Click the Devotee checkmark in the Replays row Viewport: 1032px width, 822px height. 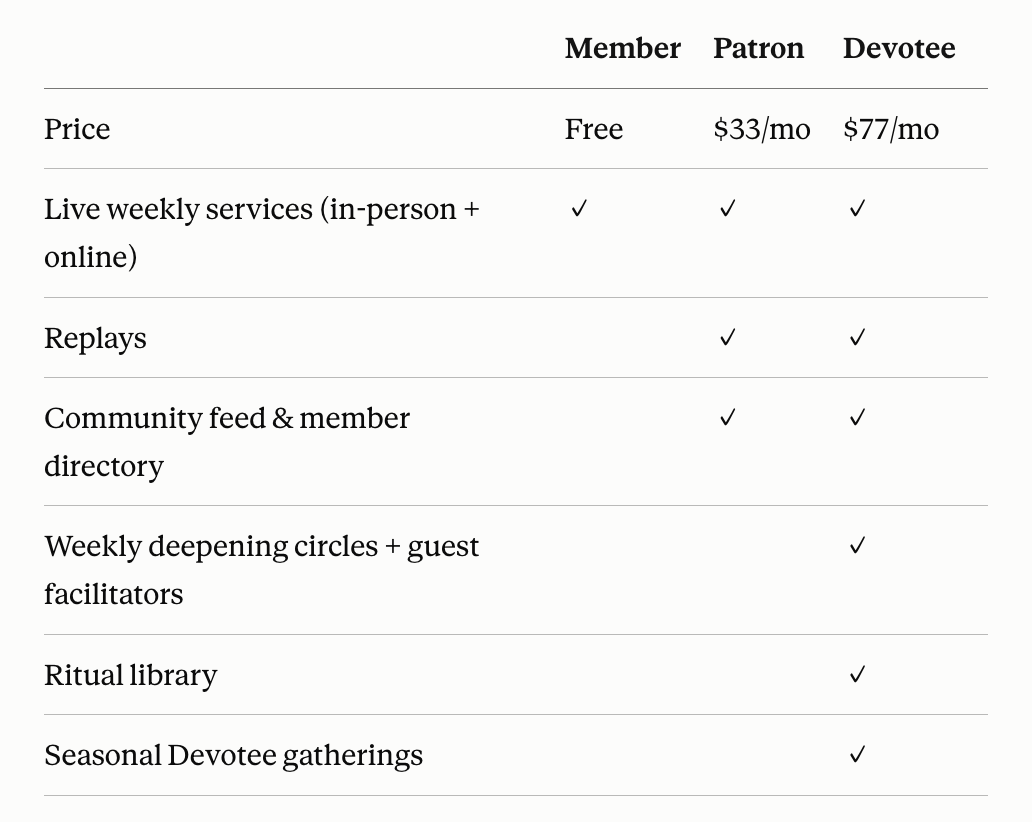pos(857,338)
